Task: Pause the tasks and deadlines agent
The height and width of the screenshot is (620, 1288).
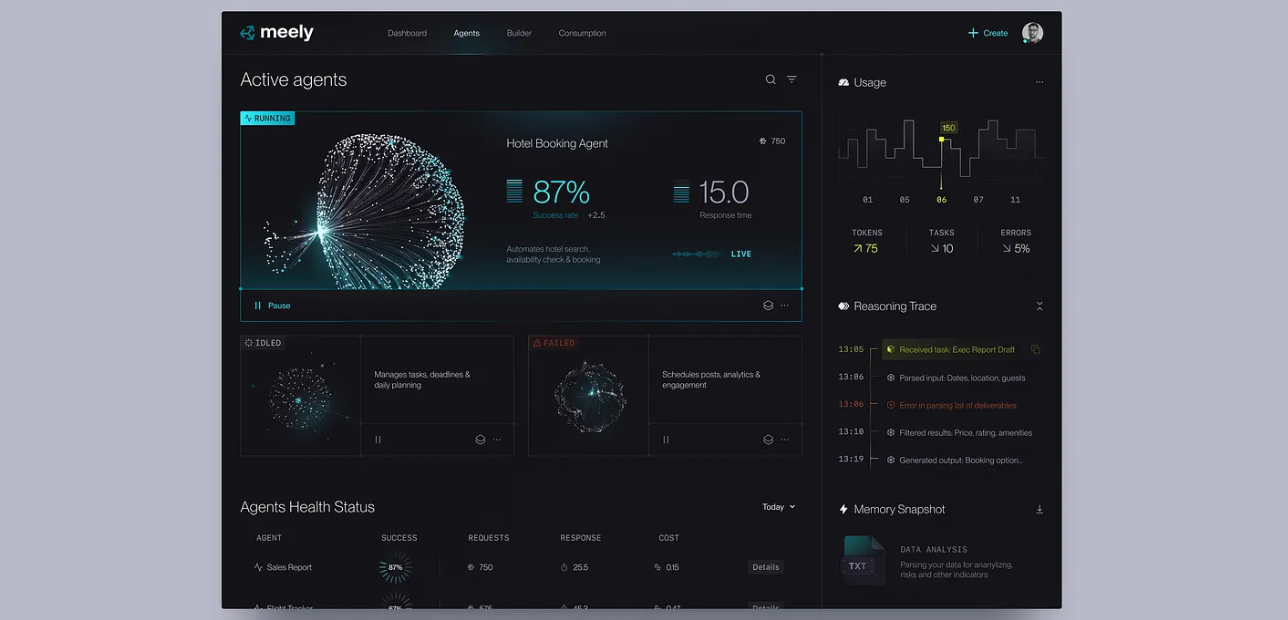Action: [378, 440]
